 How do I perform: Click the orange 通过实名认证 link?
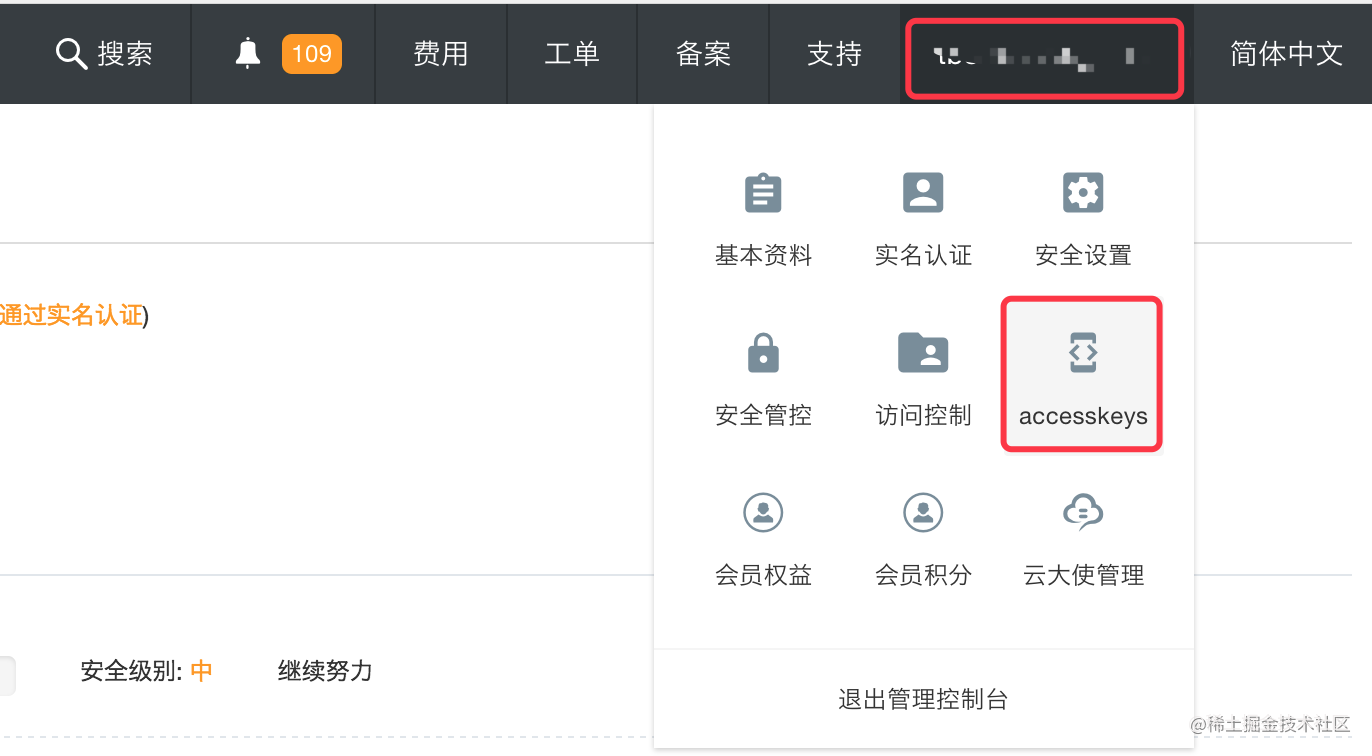point(71,316)
